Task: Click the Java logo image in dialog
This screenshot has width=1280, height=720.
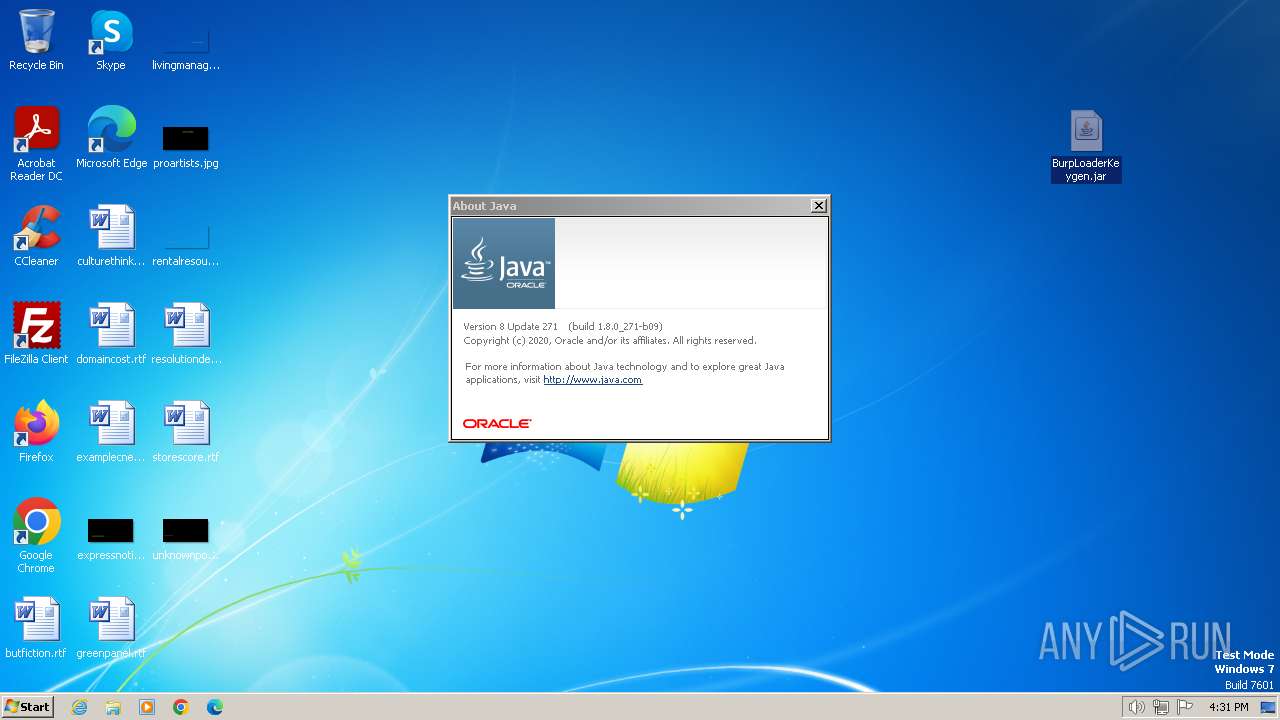Action: (504, 263)
